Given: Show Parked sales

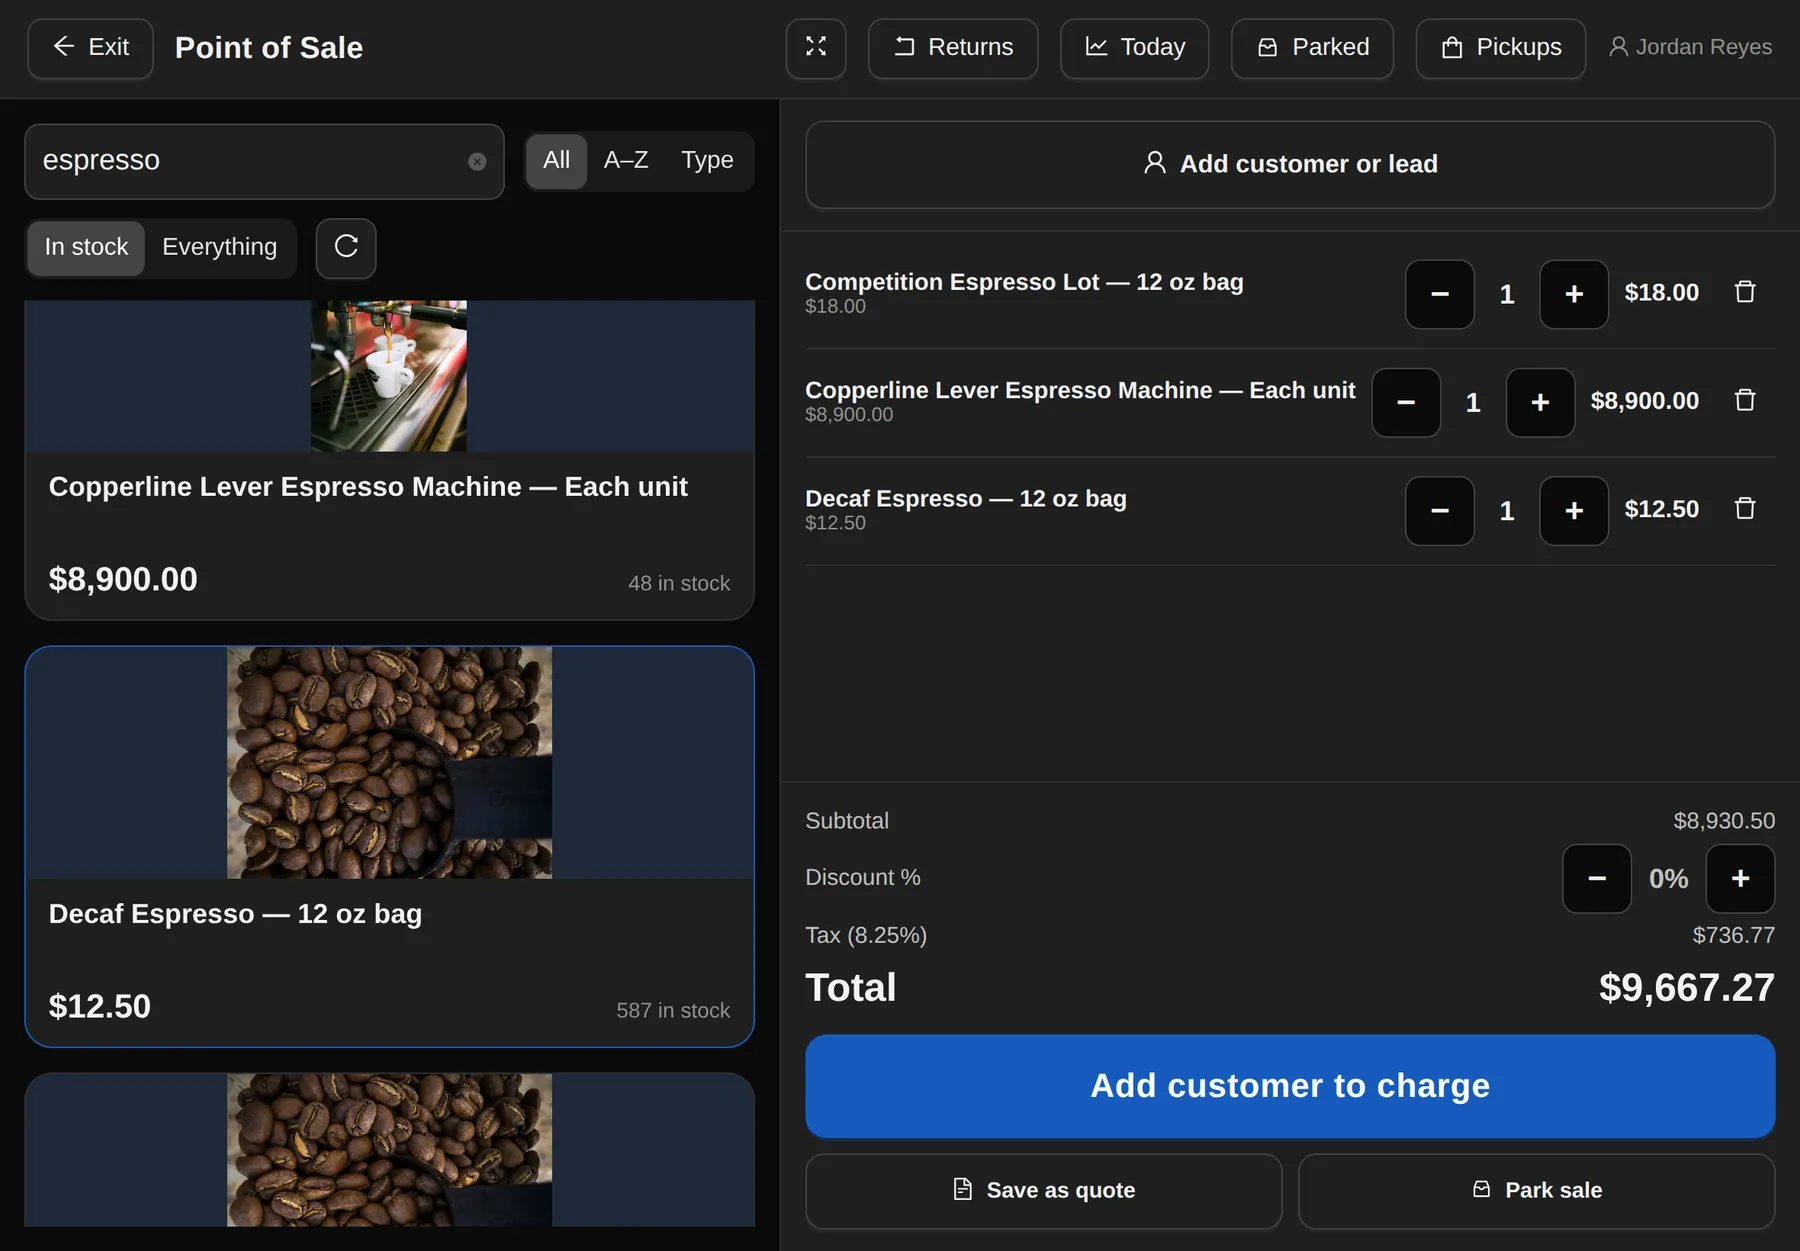Looking at the screenshot, I should point(1313,48).
